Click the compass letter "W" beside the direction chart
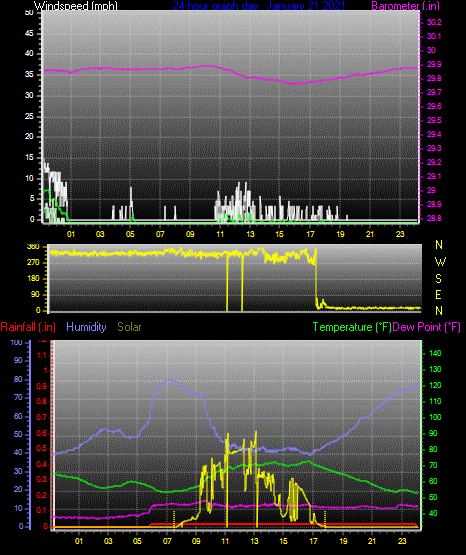 coord(440,262)
